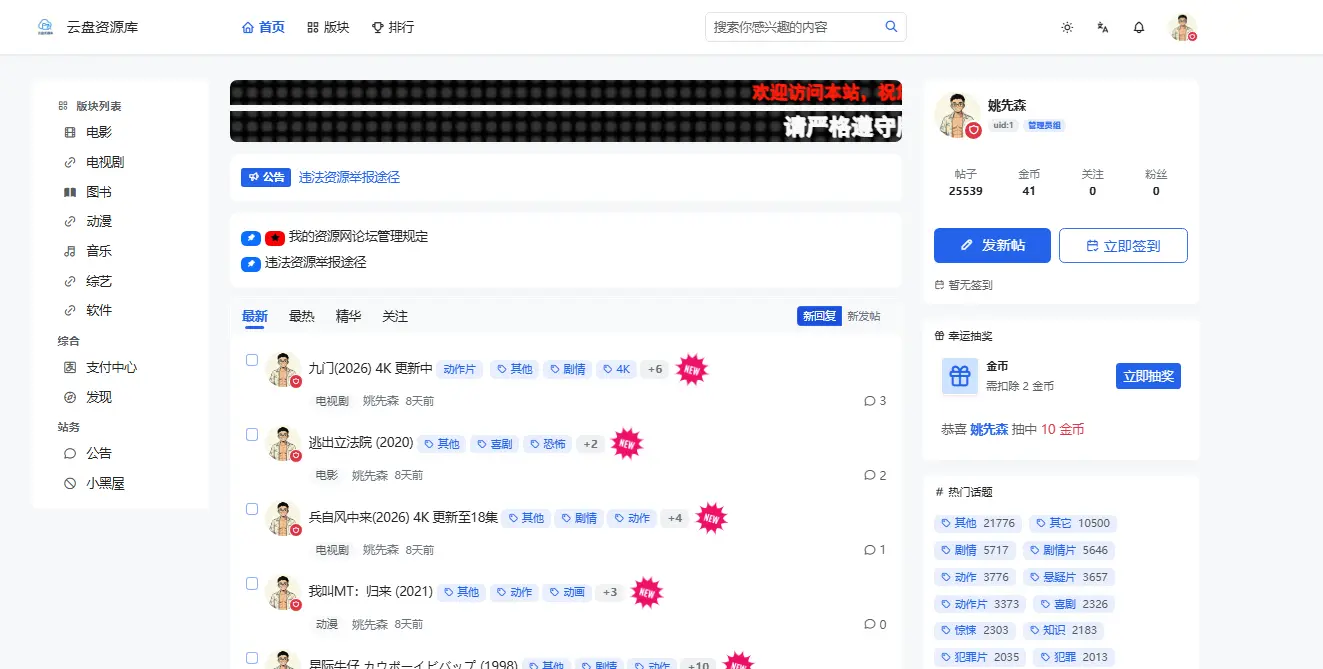The image size is (1323, 669).
Task: Expand +4 more tags on 兵自风中来 post
Action: pyautogui.click(x=674, y=518)
